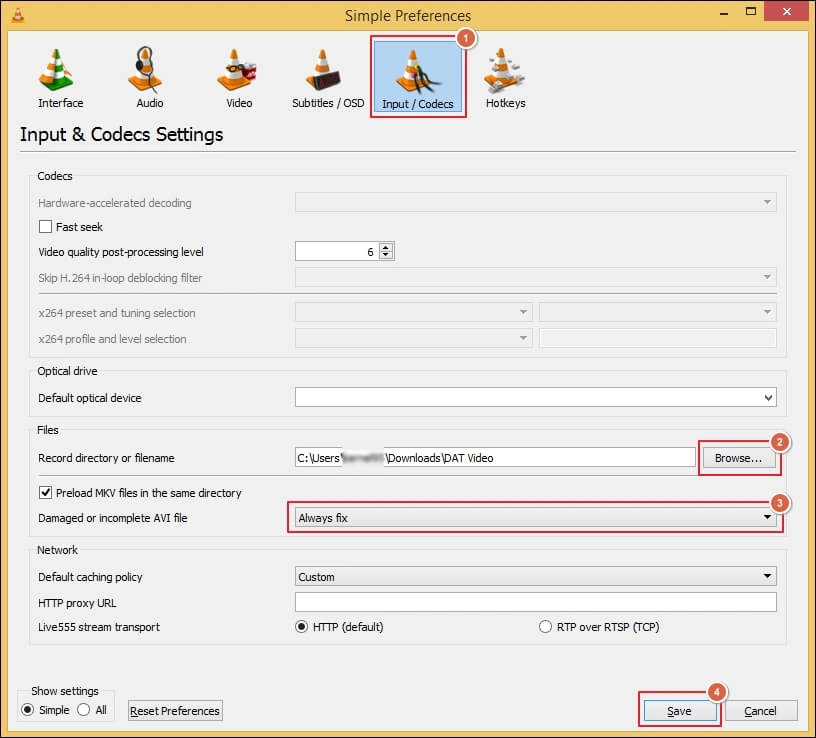
Task: Select the Input / Codecs preferences icon
Action: coord(418,77)
